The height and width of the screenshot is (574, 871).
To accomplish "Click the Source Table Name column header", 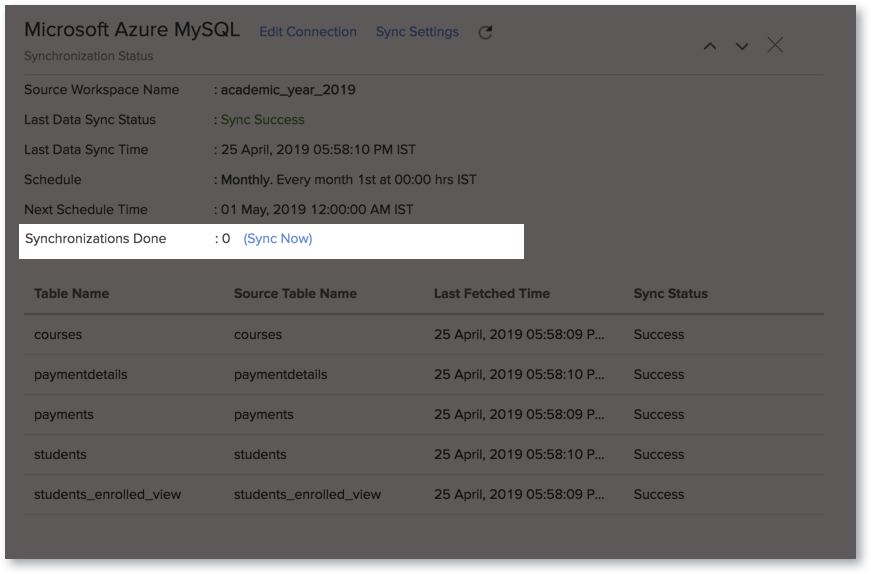I will tap(295, 293).
